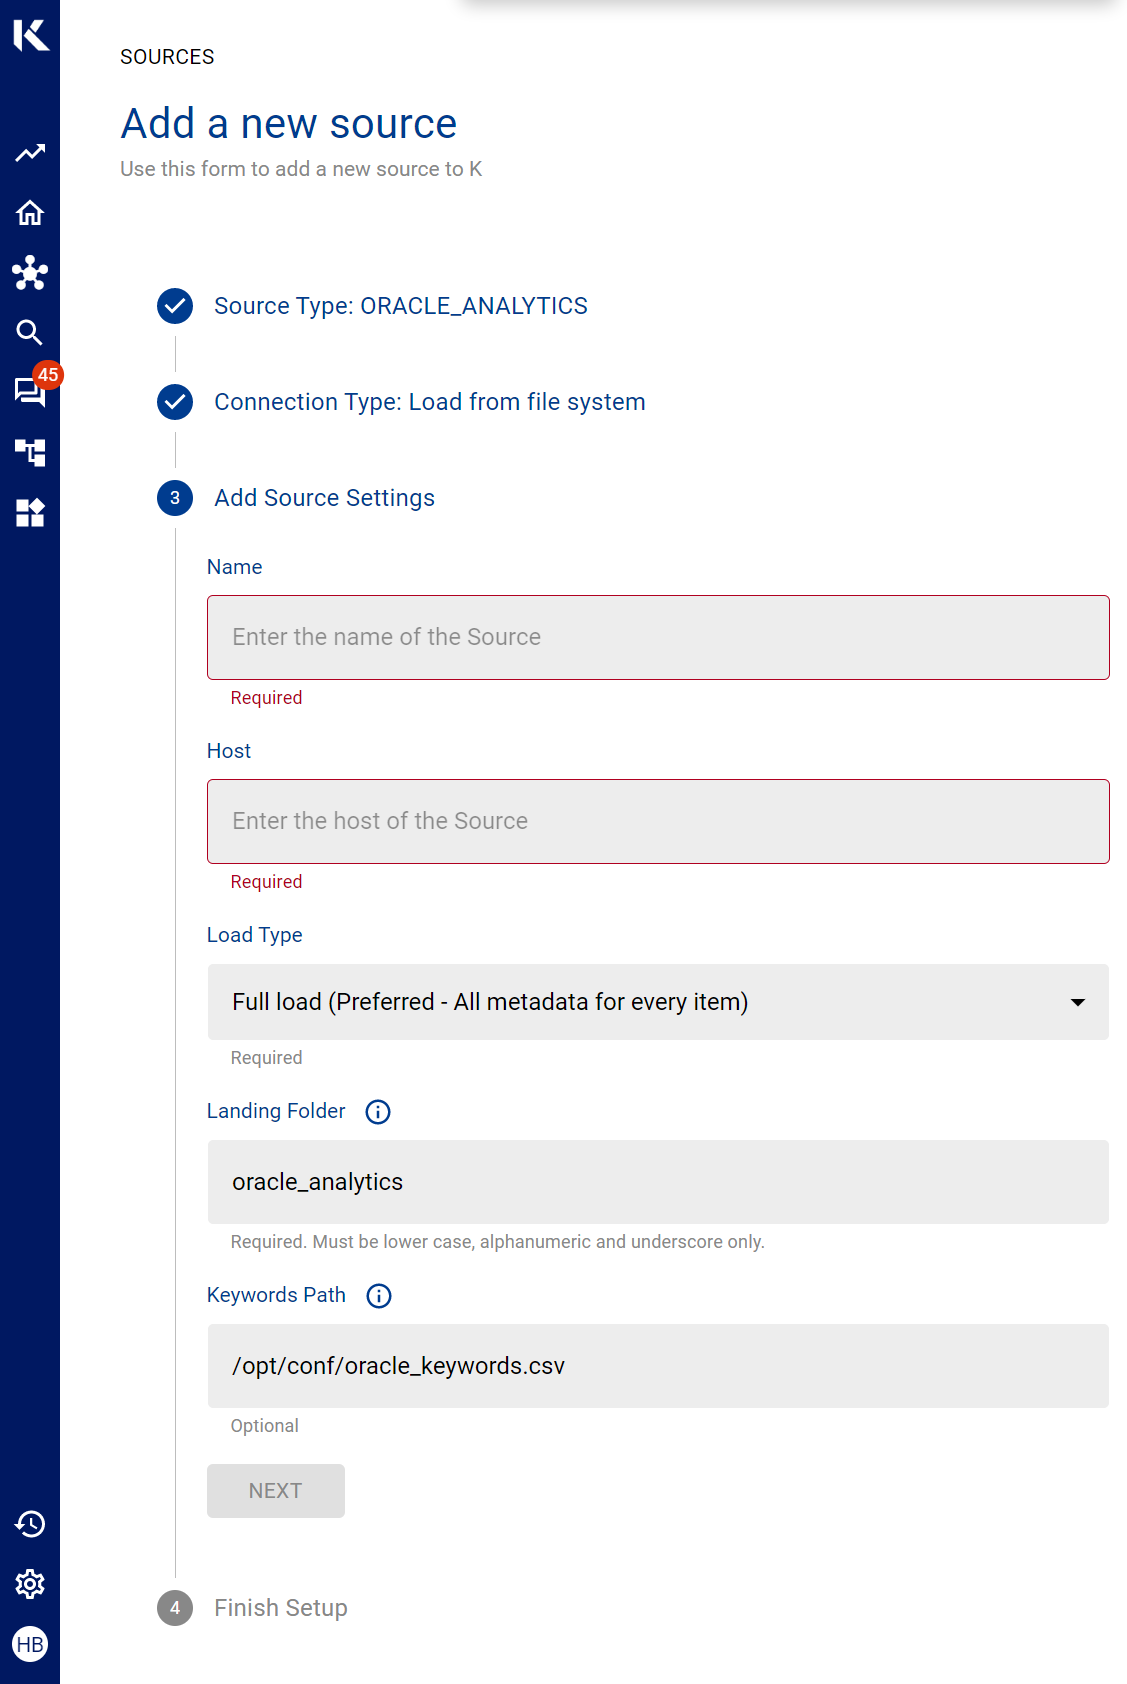
Task: Return to Connection Type step
Action: pyautogui.click(x=429, y=402)
